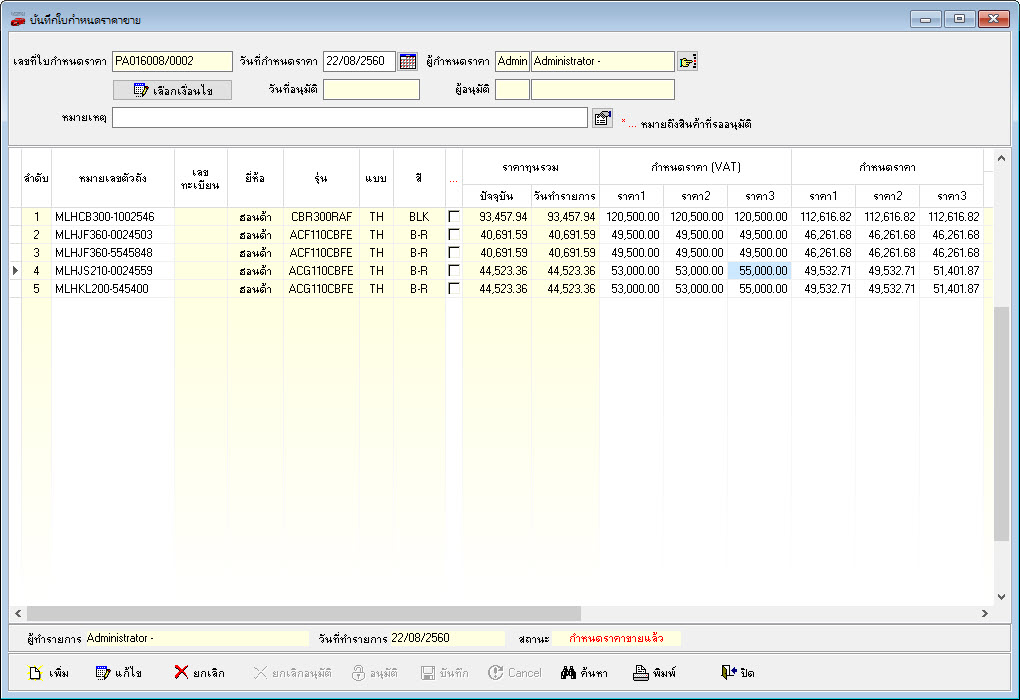Click the horizontal scrollbar thumb
Screen dimensions: 1020x700
[x=304, y=613]
